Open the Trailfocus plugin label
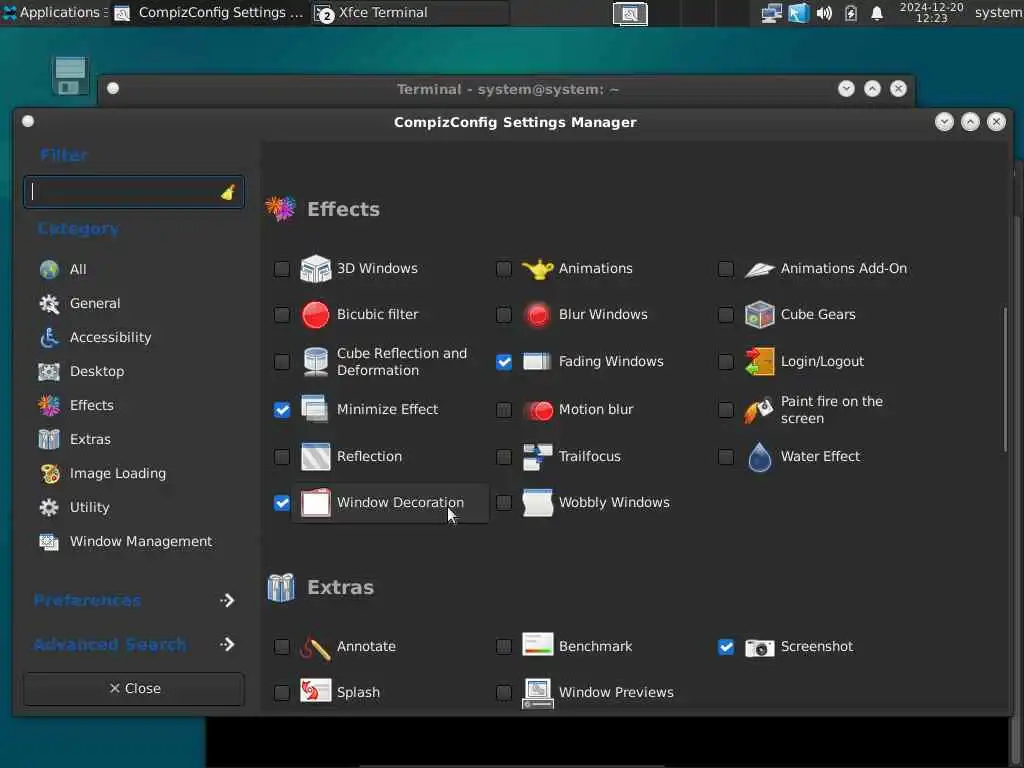 point(589,456)
